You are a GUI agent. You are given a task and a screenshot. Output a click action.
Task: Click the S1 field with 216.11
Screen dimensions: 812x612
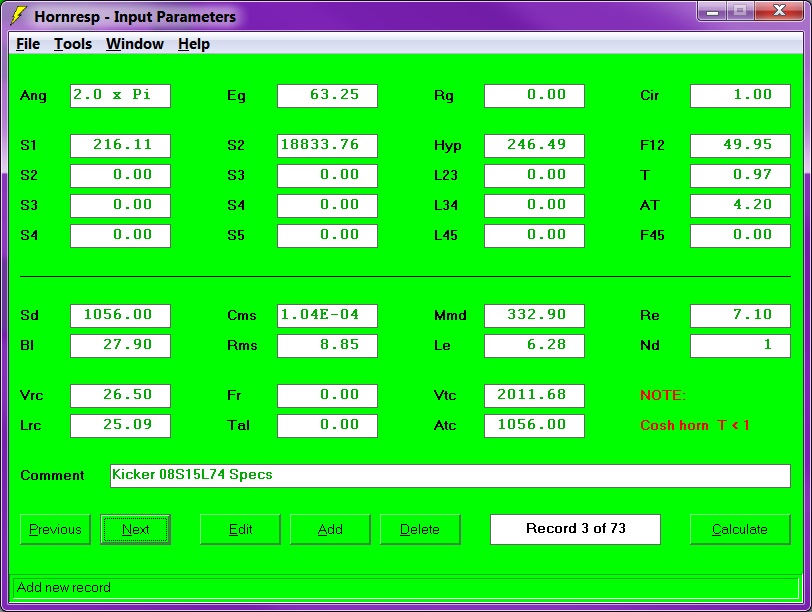click(x=120, y=145)
